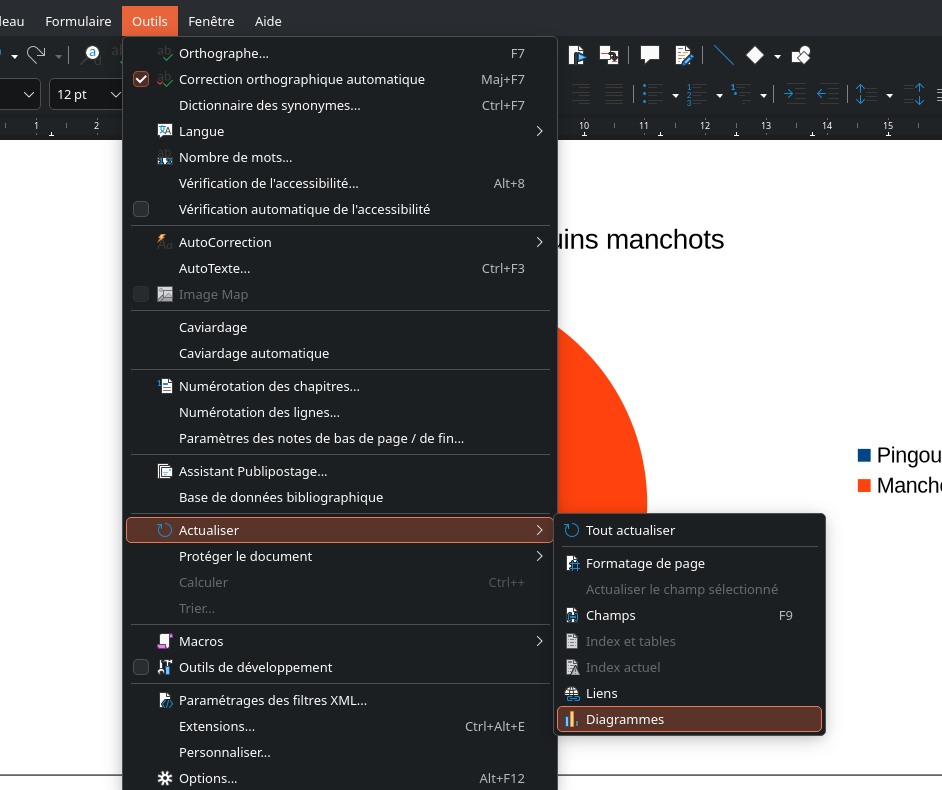Click the horizontal ruler above the document
Viewport: 942px width, 790px height.
(x=750, y=128)
